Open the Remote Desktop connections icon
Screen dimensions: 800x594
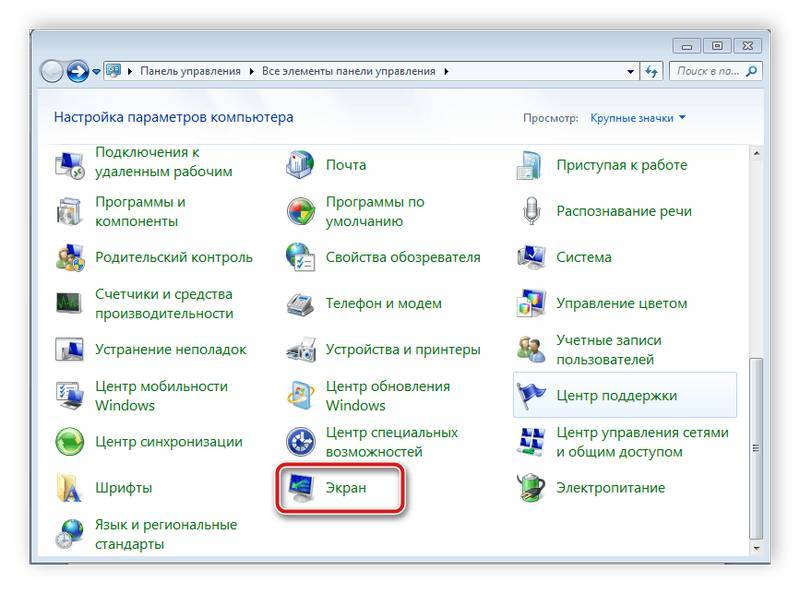coord(69,165)
